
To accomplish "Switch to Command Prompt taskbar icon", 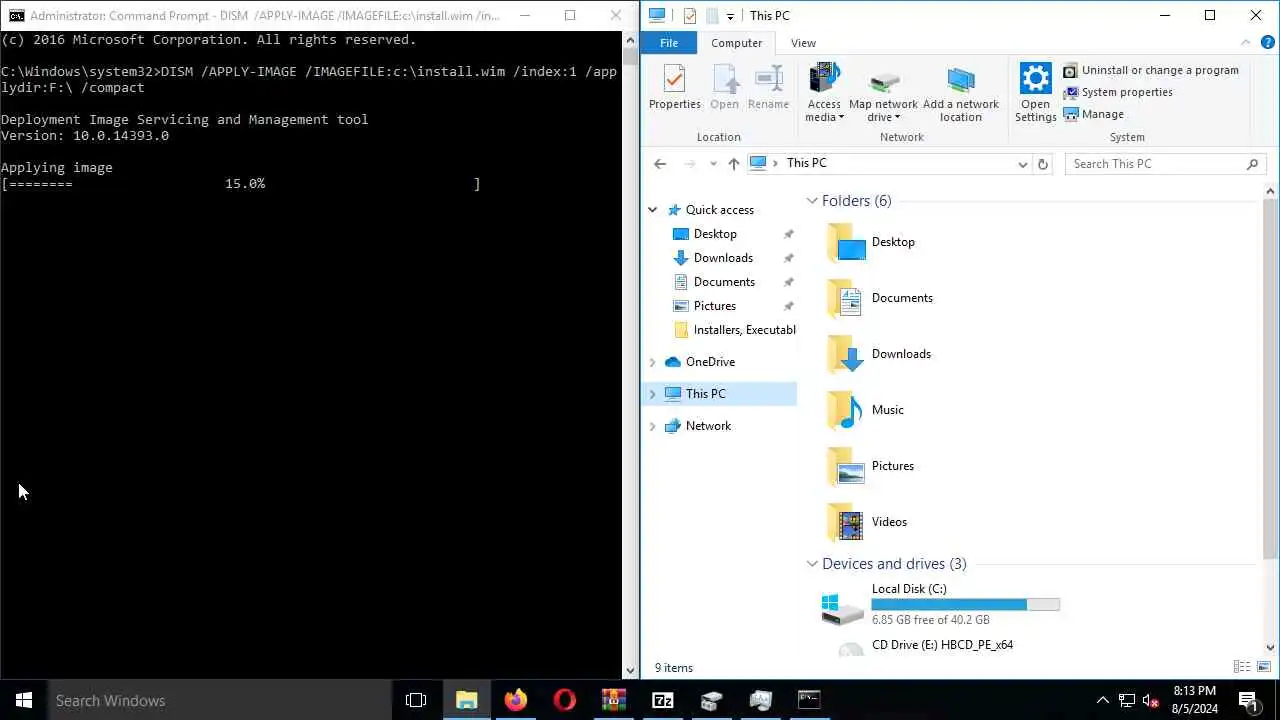I will pos(809,700).
